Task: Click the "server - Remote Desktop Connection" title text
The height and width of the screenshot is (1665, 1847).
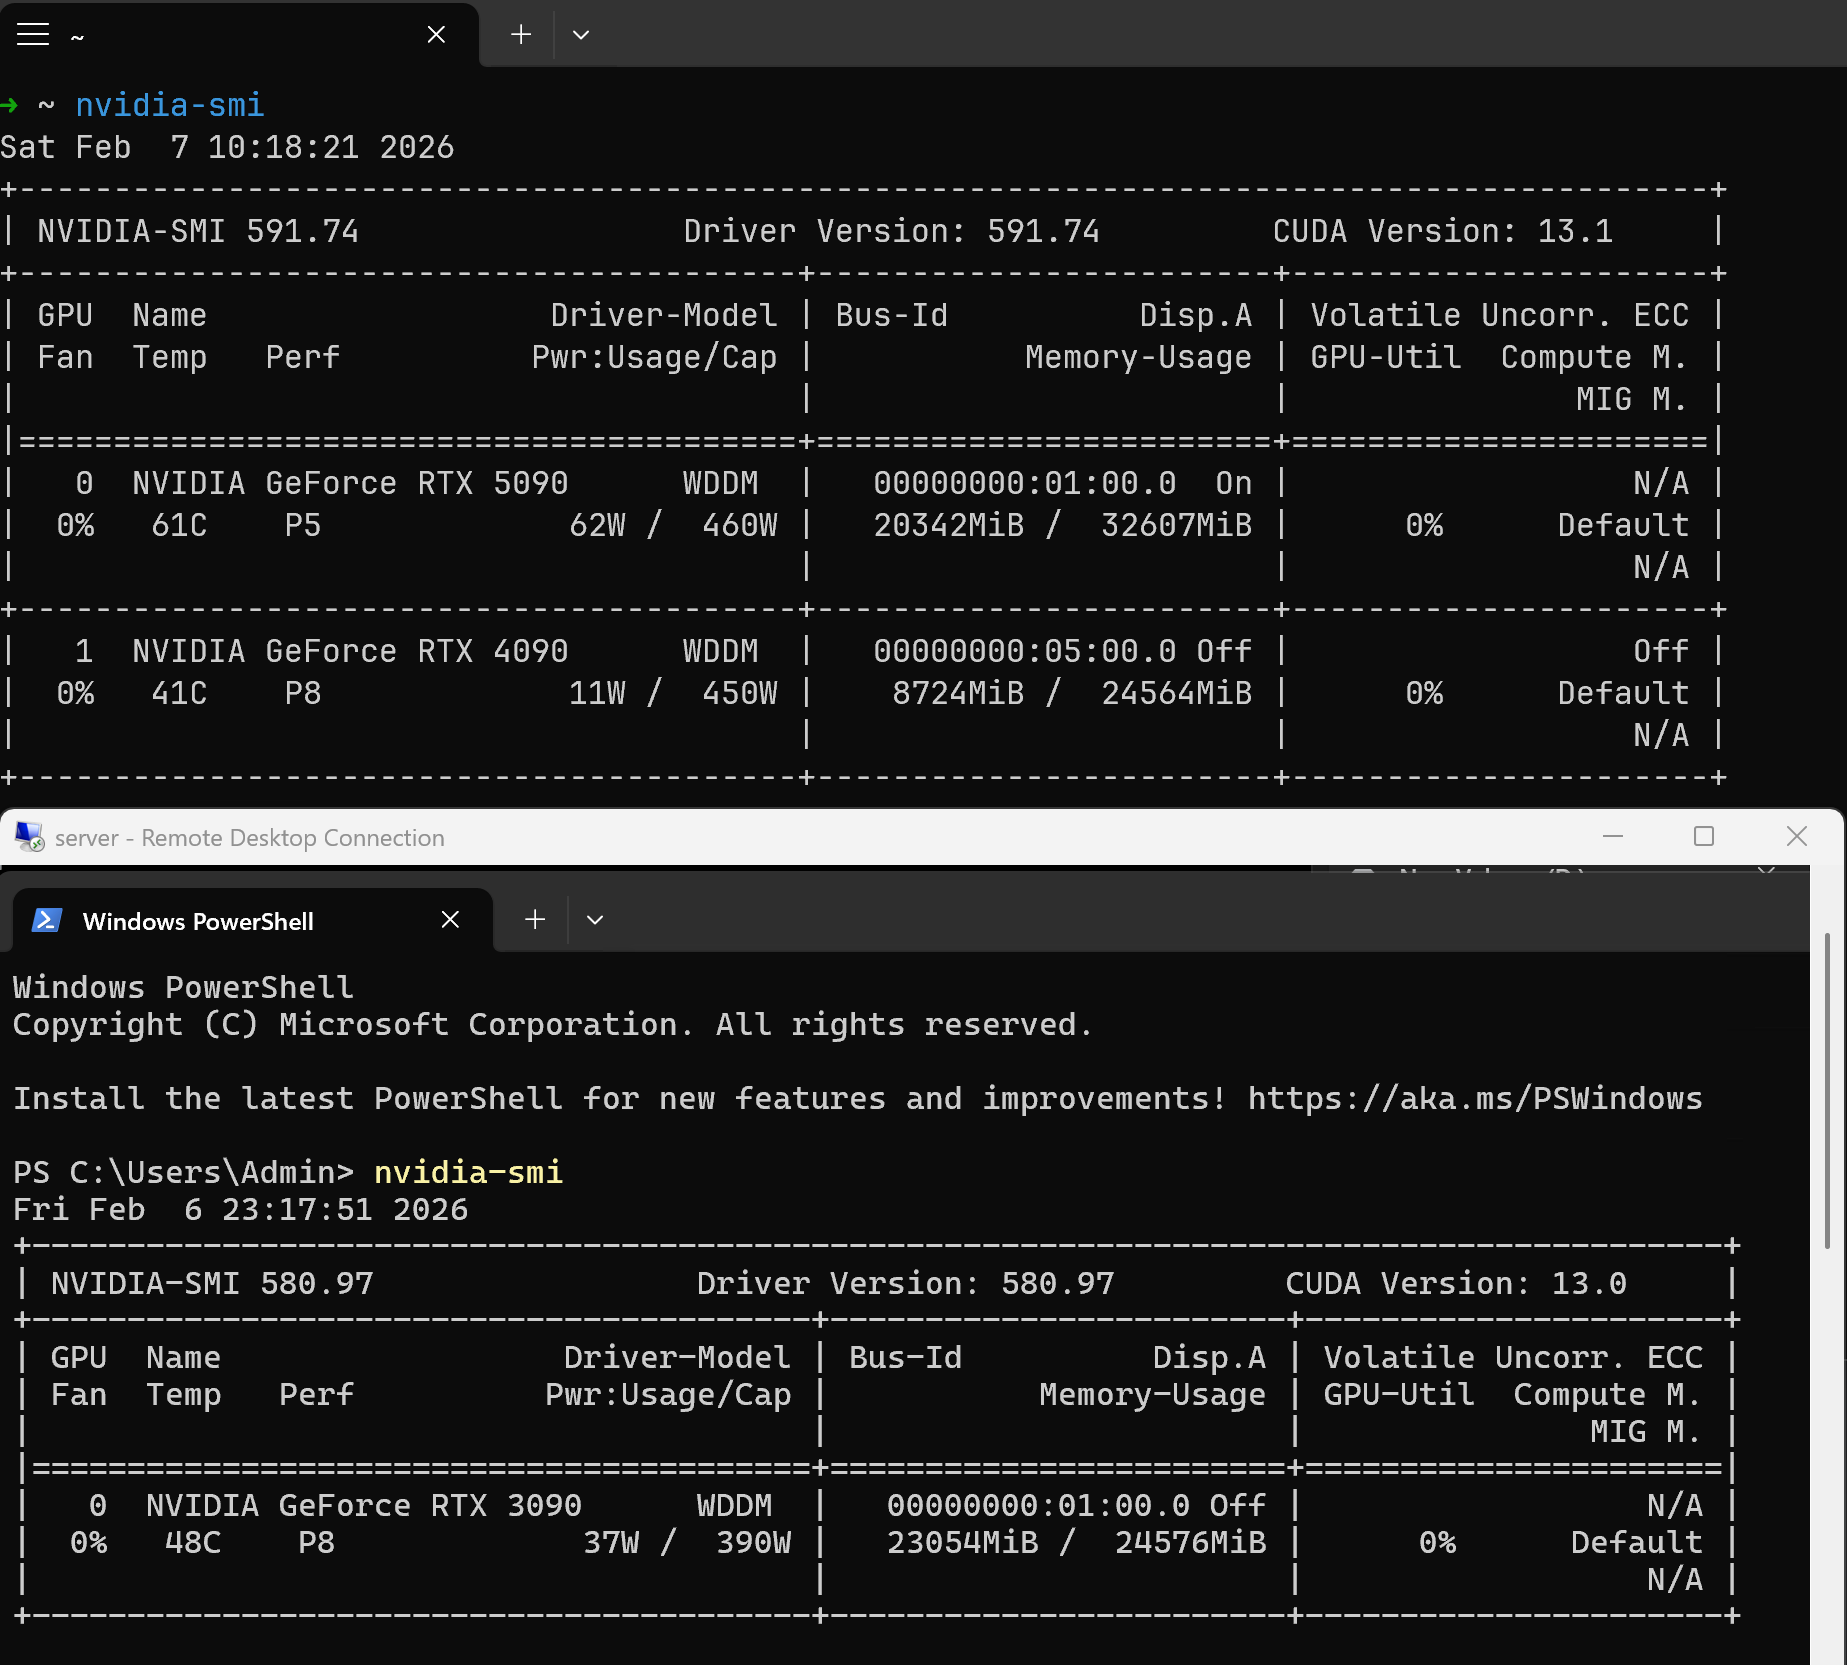Action: point(250,838)
